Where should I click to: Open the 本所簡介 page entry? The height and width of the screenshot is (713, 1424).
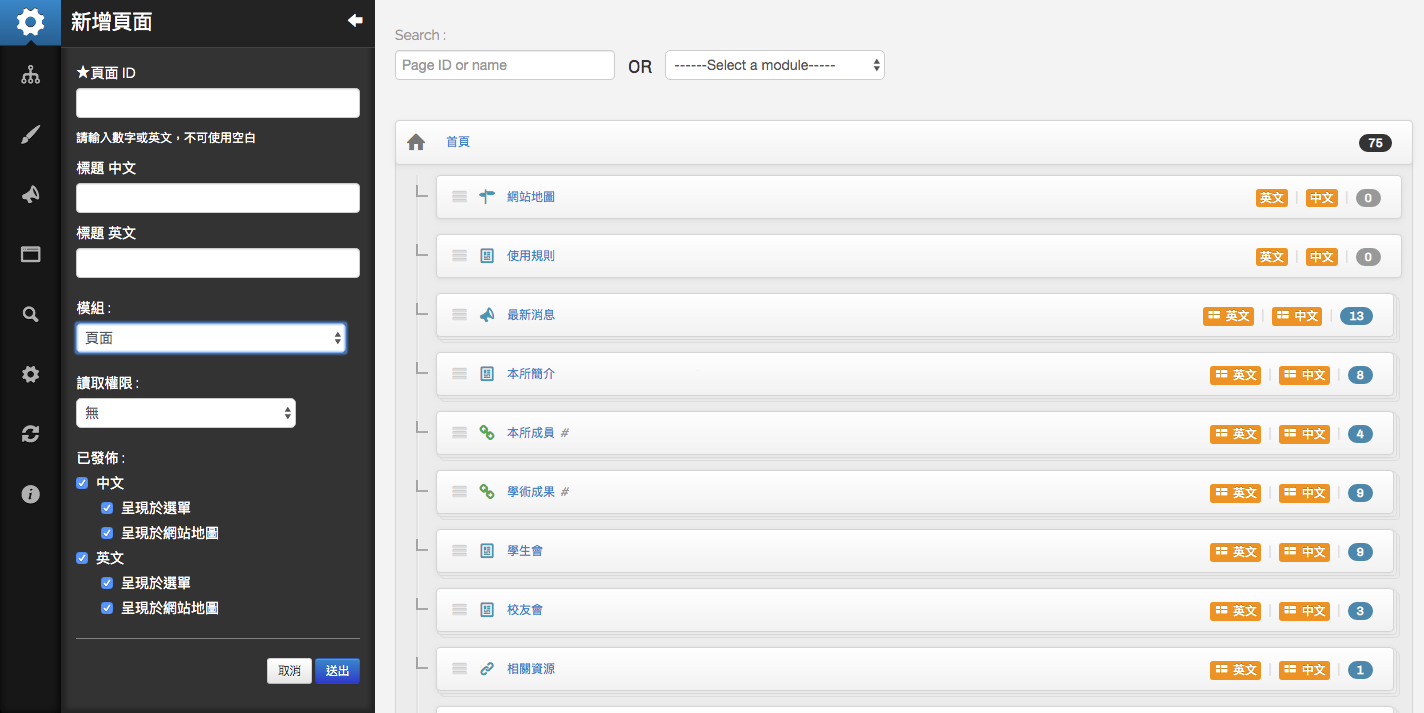click(531, 374)
